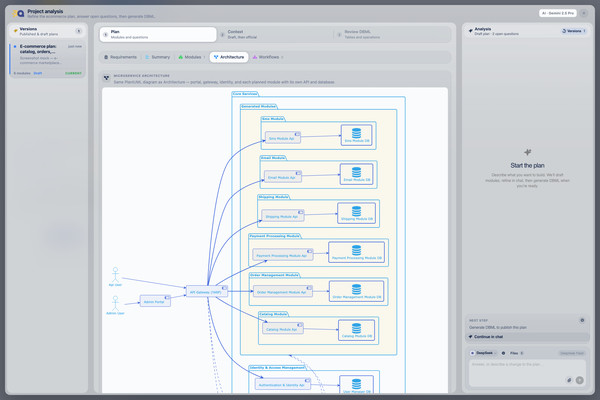Click the Email Module Api component
600x400 pixels.
pyautogui.click(x=283, y=176)
